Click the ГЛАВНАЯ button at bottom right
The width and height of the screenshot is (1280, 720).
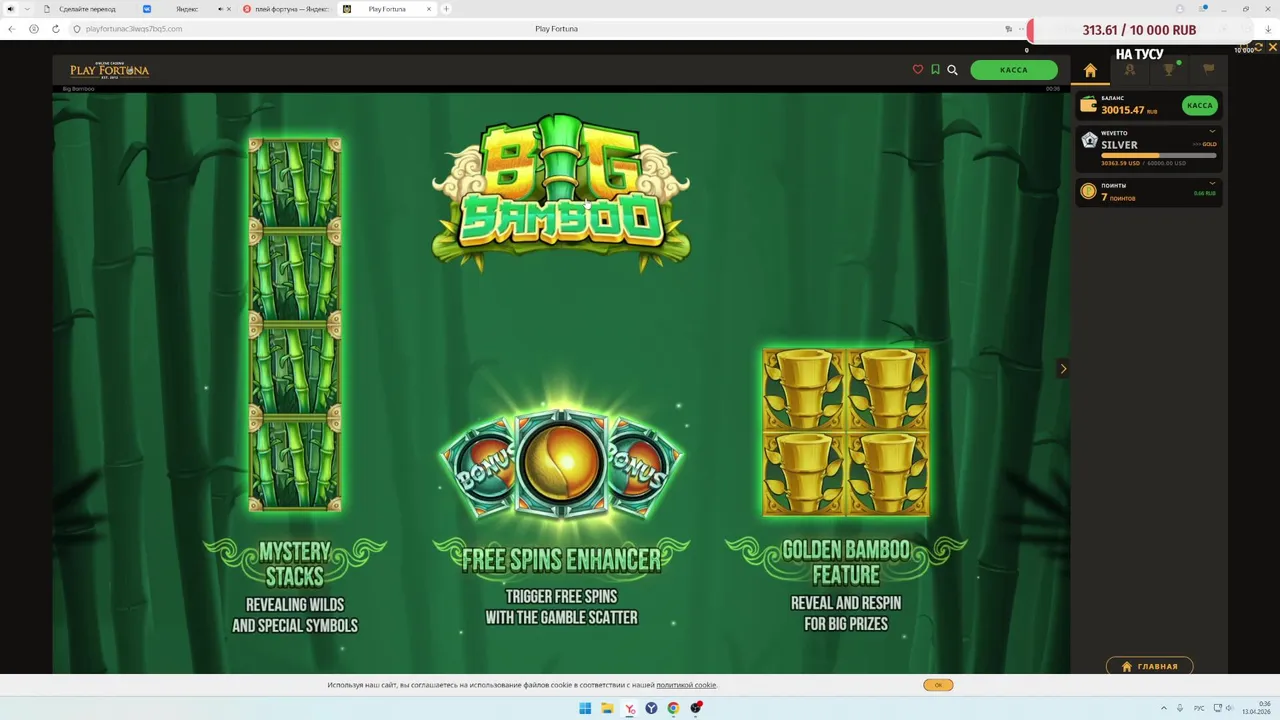coord(1149,666)
